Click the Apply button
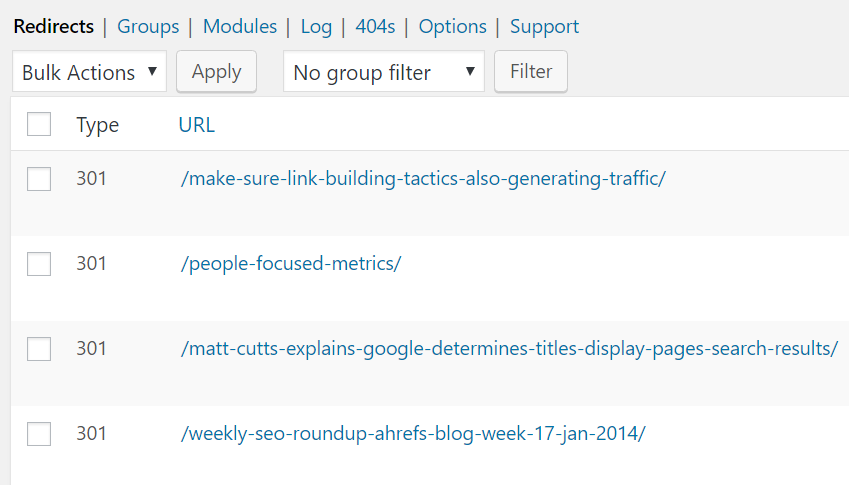Screen dimensions: 849x485 (x=217, y=71)
